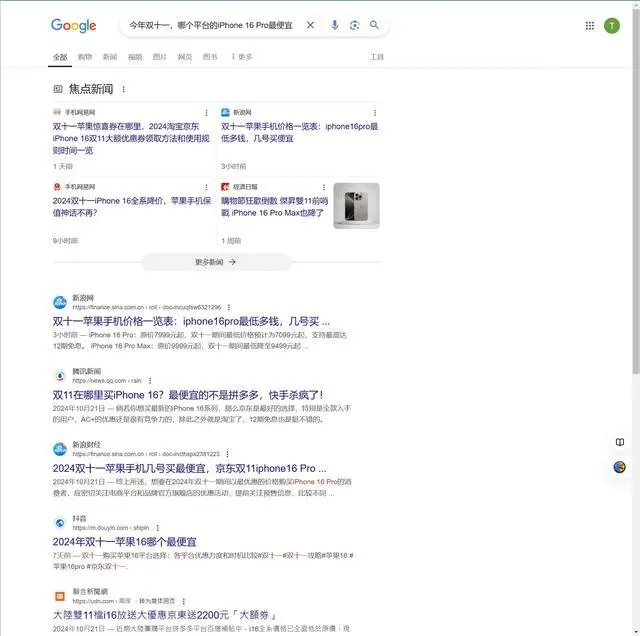This screenshot has width=640, height=636.
Task: Click the https://udn.com URL text
Action: 124,601
